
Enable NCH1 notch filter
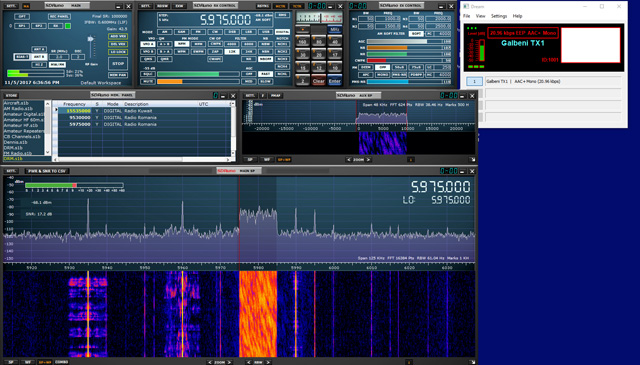[x=282, y=44]
